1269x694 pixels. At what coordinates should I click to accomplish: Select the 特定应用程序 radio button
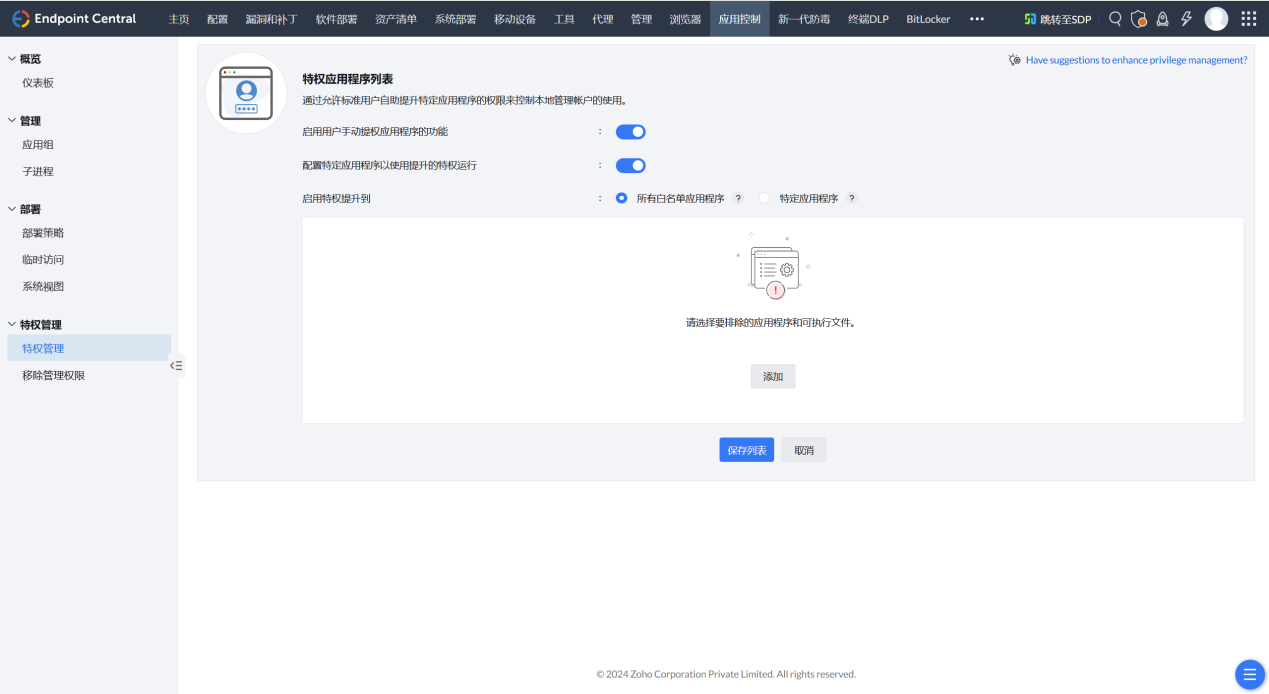point(765,199)
